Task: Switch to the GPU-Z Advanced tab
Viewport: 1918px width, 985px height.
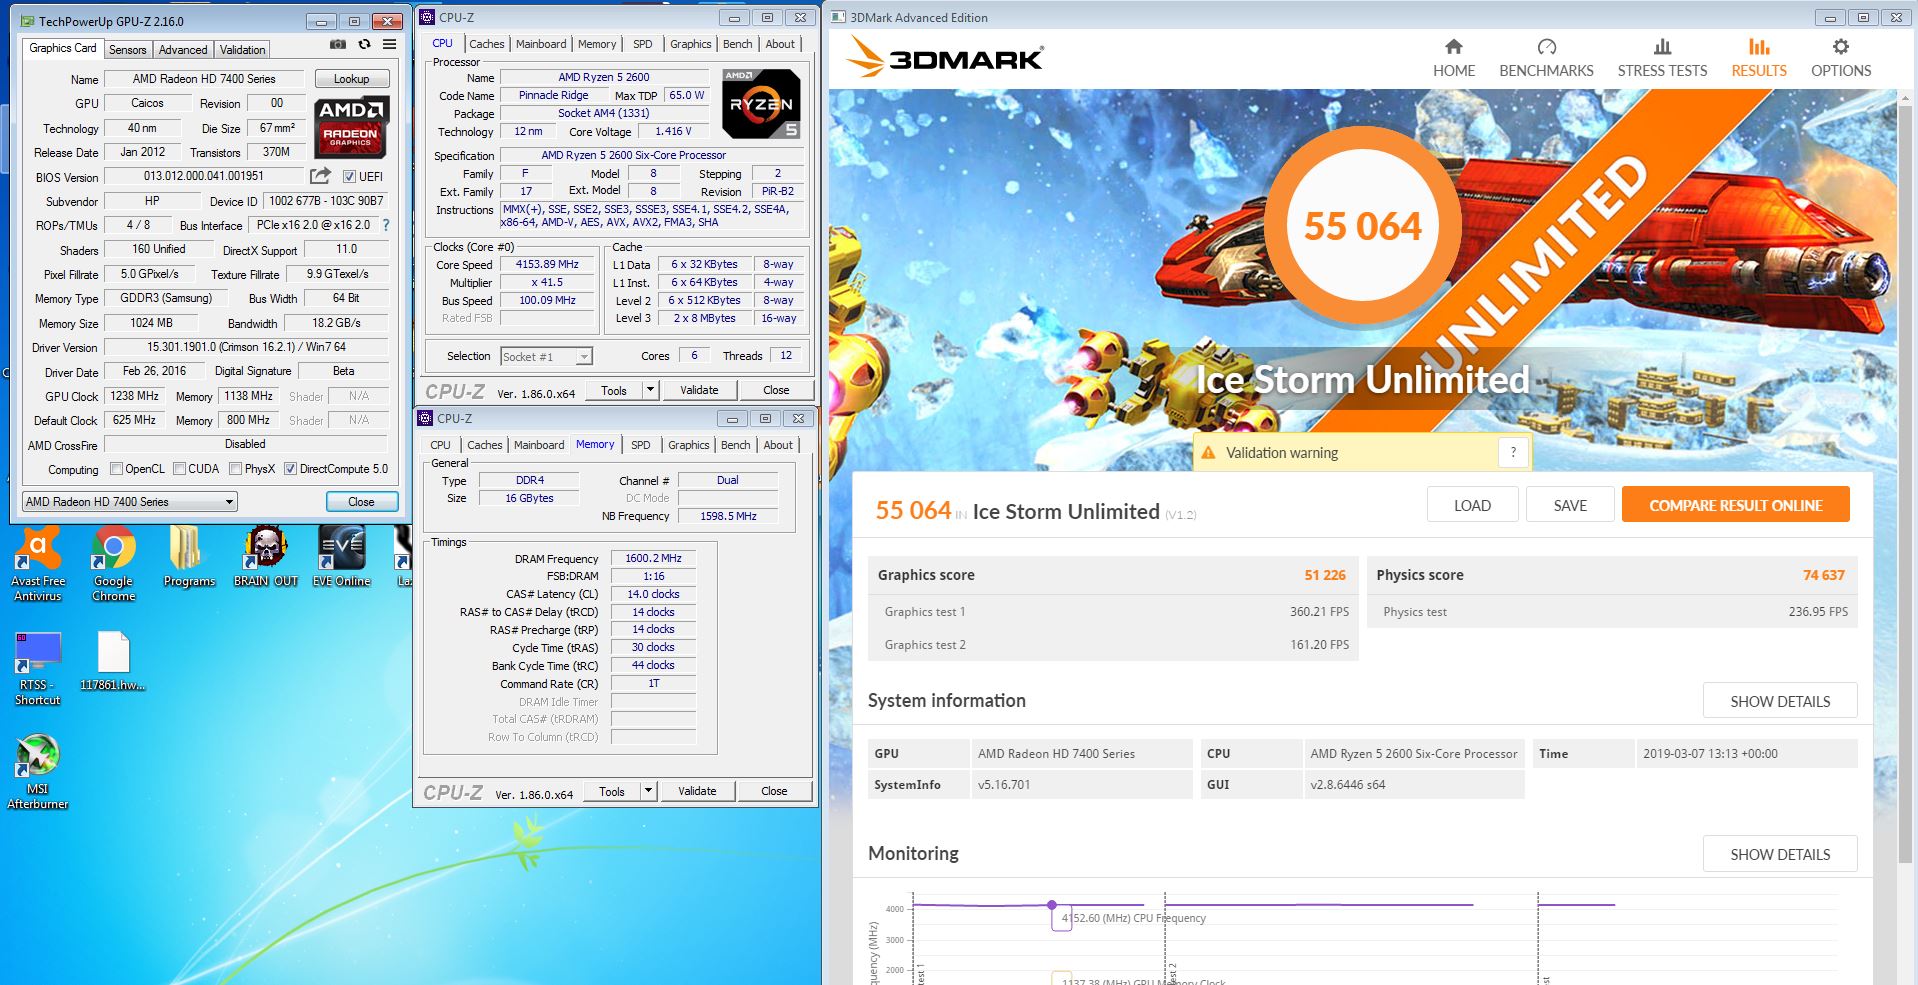Action: tap(183, 49)
